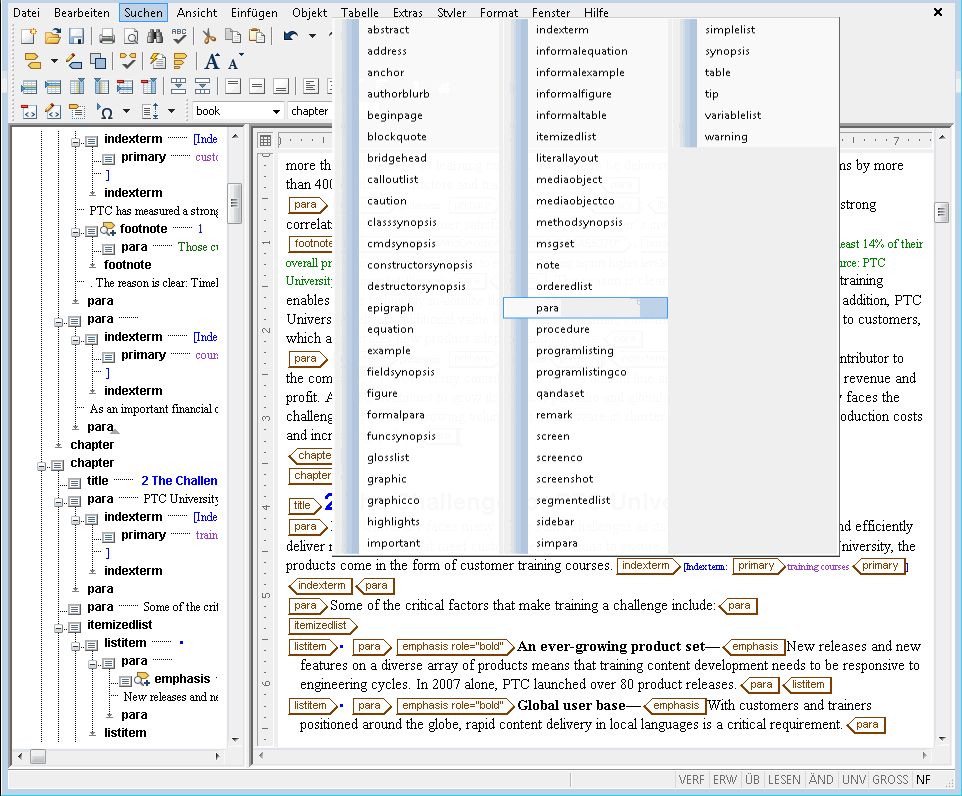The width and height of the screenshot is (962, 796).
Task: Select the 'title' row reading '2 The Challen'
Action: (x=152, y=481)
